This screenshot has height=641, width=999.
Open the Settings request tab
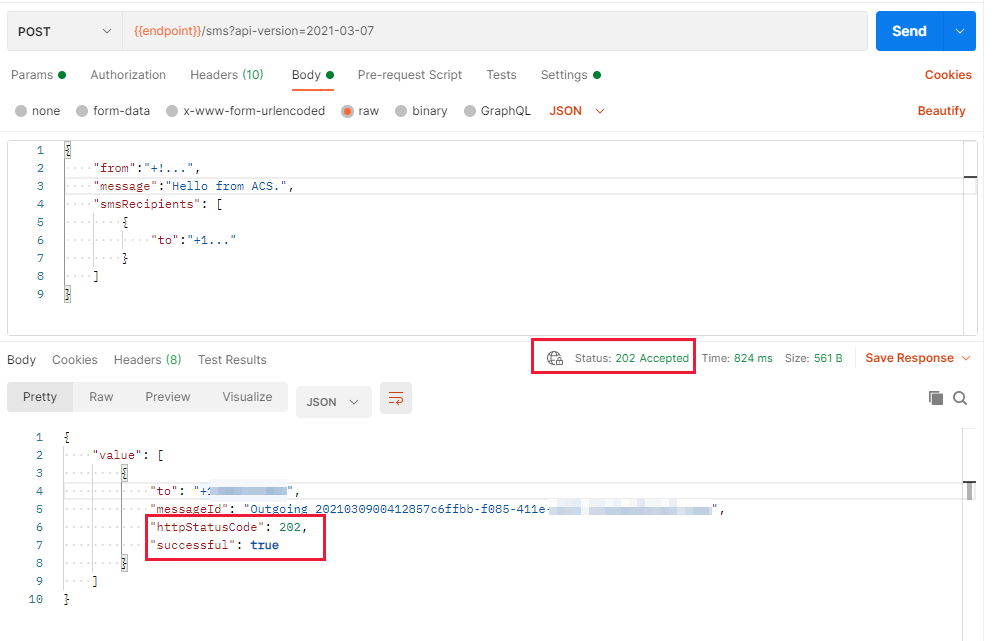pos(571,75)
